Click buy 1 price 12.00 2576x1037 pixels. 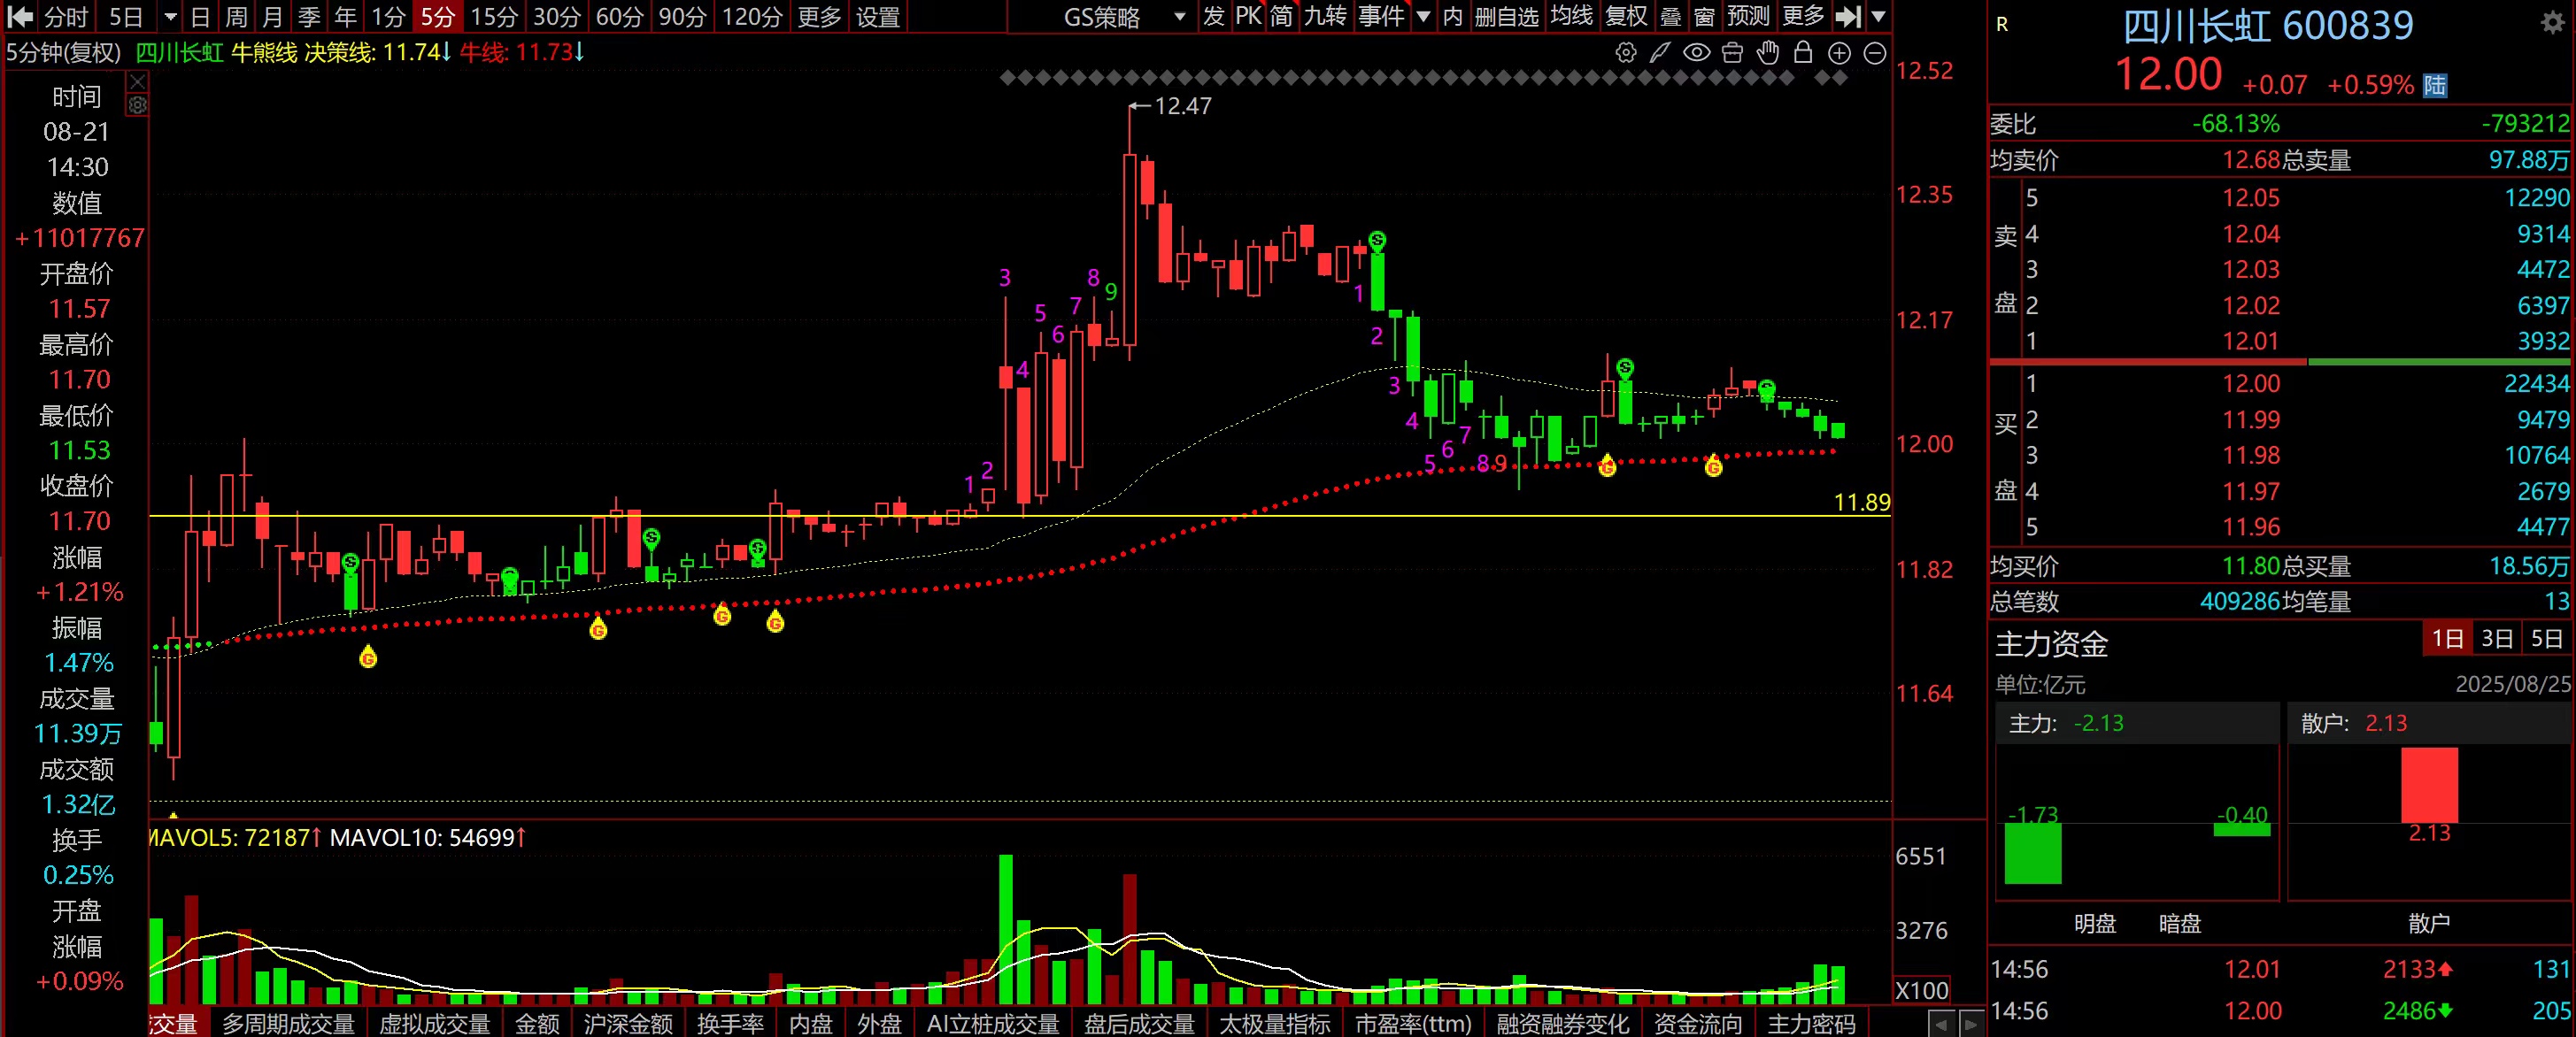(x=2251, y=383)
